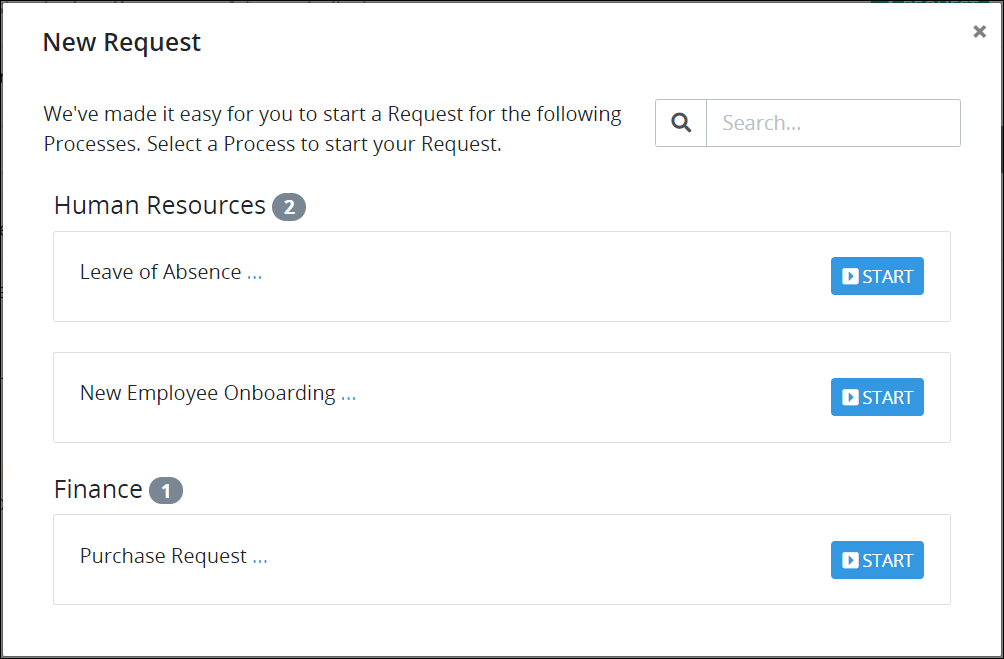The image size is (1004, 659).
Task: Click the play icon beside Purchase Request
Action: (850, 560)
